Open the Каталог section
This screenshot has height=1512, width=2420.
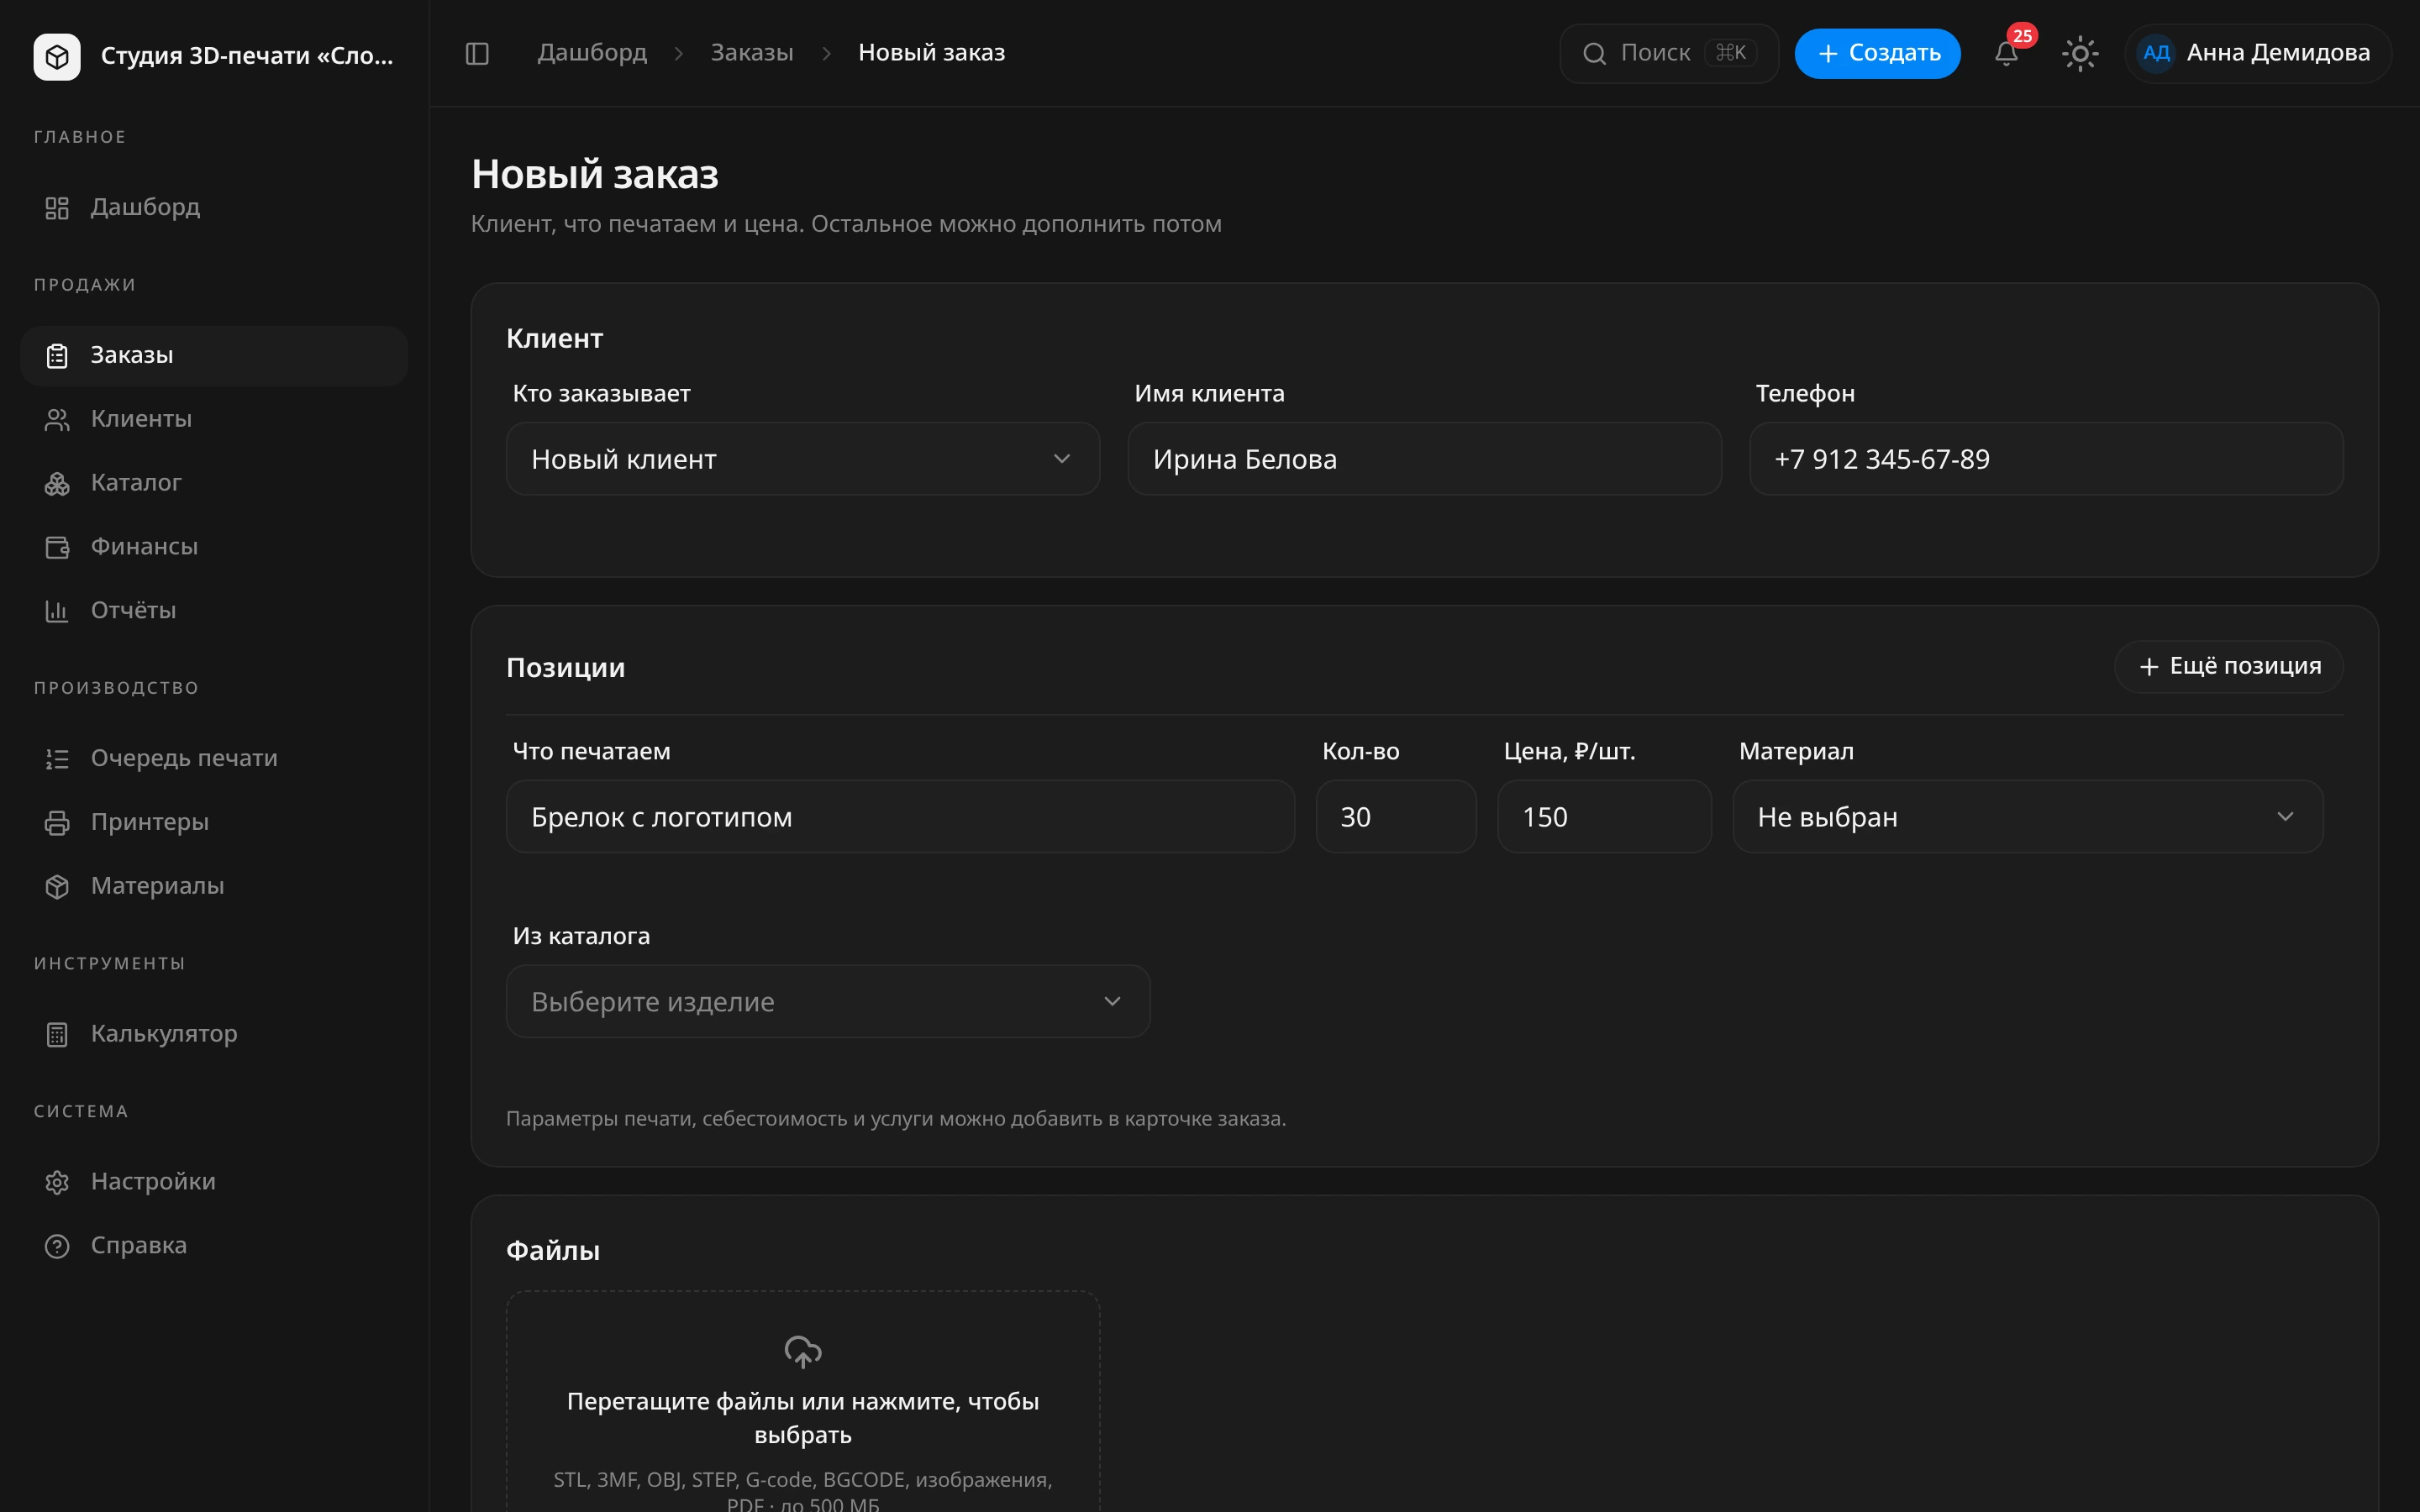[x=214, y=483]
